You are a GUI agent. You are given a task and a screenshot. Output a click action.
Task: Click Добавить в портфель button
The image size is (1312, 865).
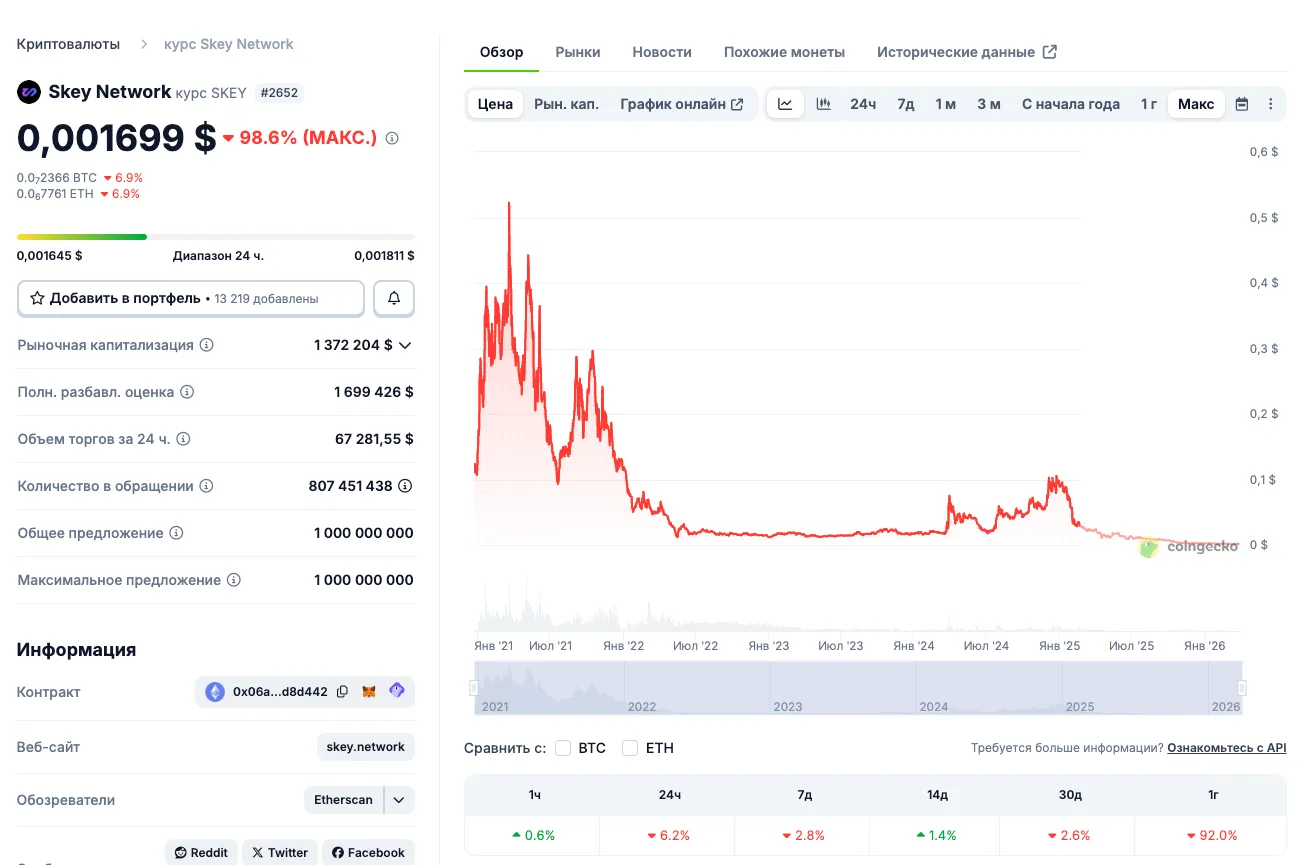(x=191, y=298)
